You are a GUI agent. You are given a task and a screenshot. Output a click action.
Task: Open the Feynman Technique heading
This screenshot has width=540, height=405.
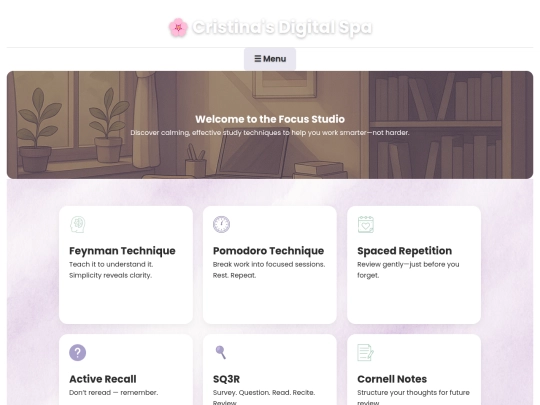pos(122,251)
